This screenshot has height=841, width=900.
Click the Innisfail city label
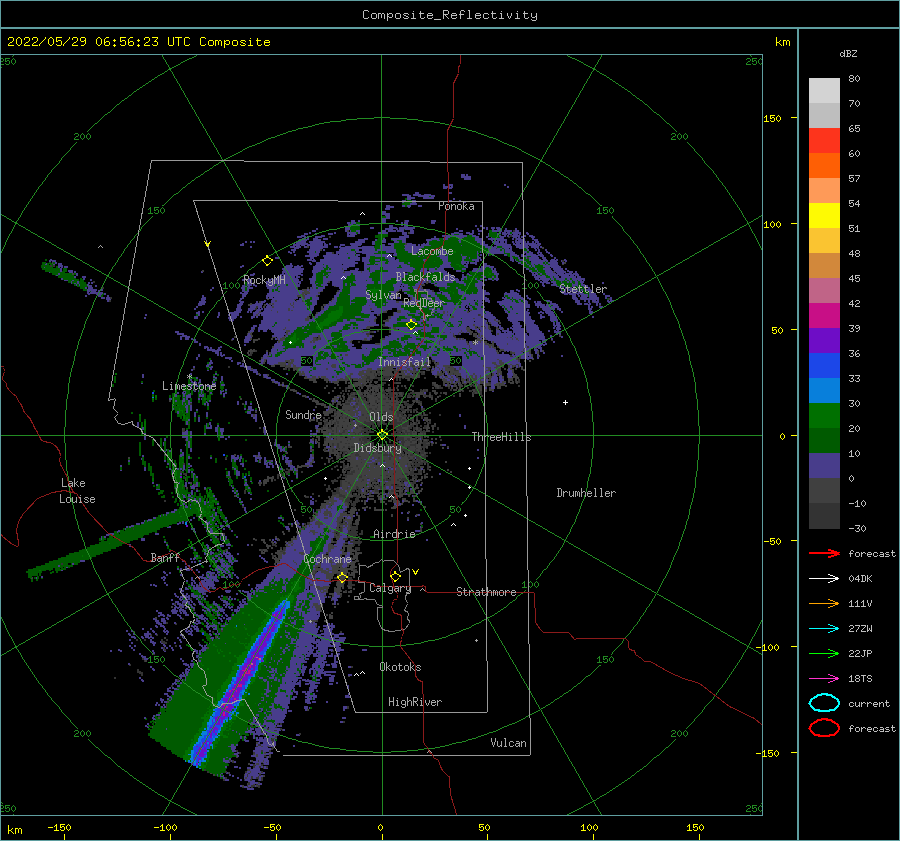pyautogui.click(x=405, y=362)
